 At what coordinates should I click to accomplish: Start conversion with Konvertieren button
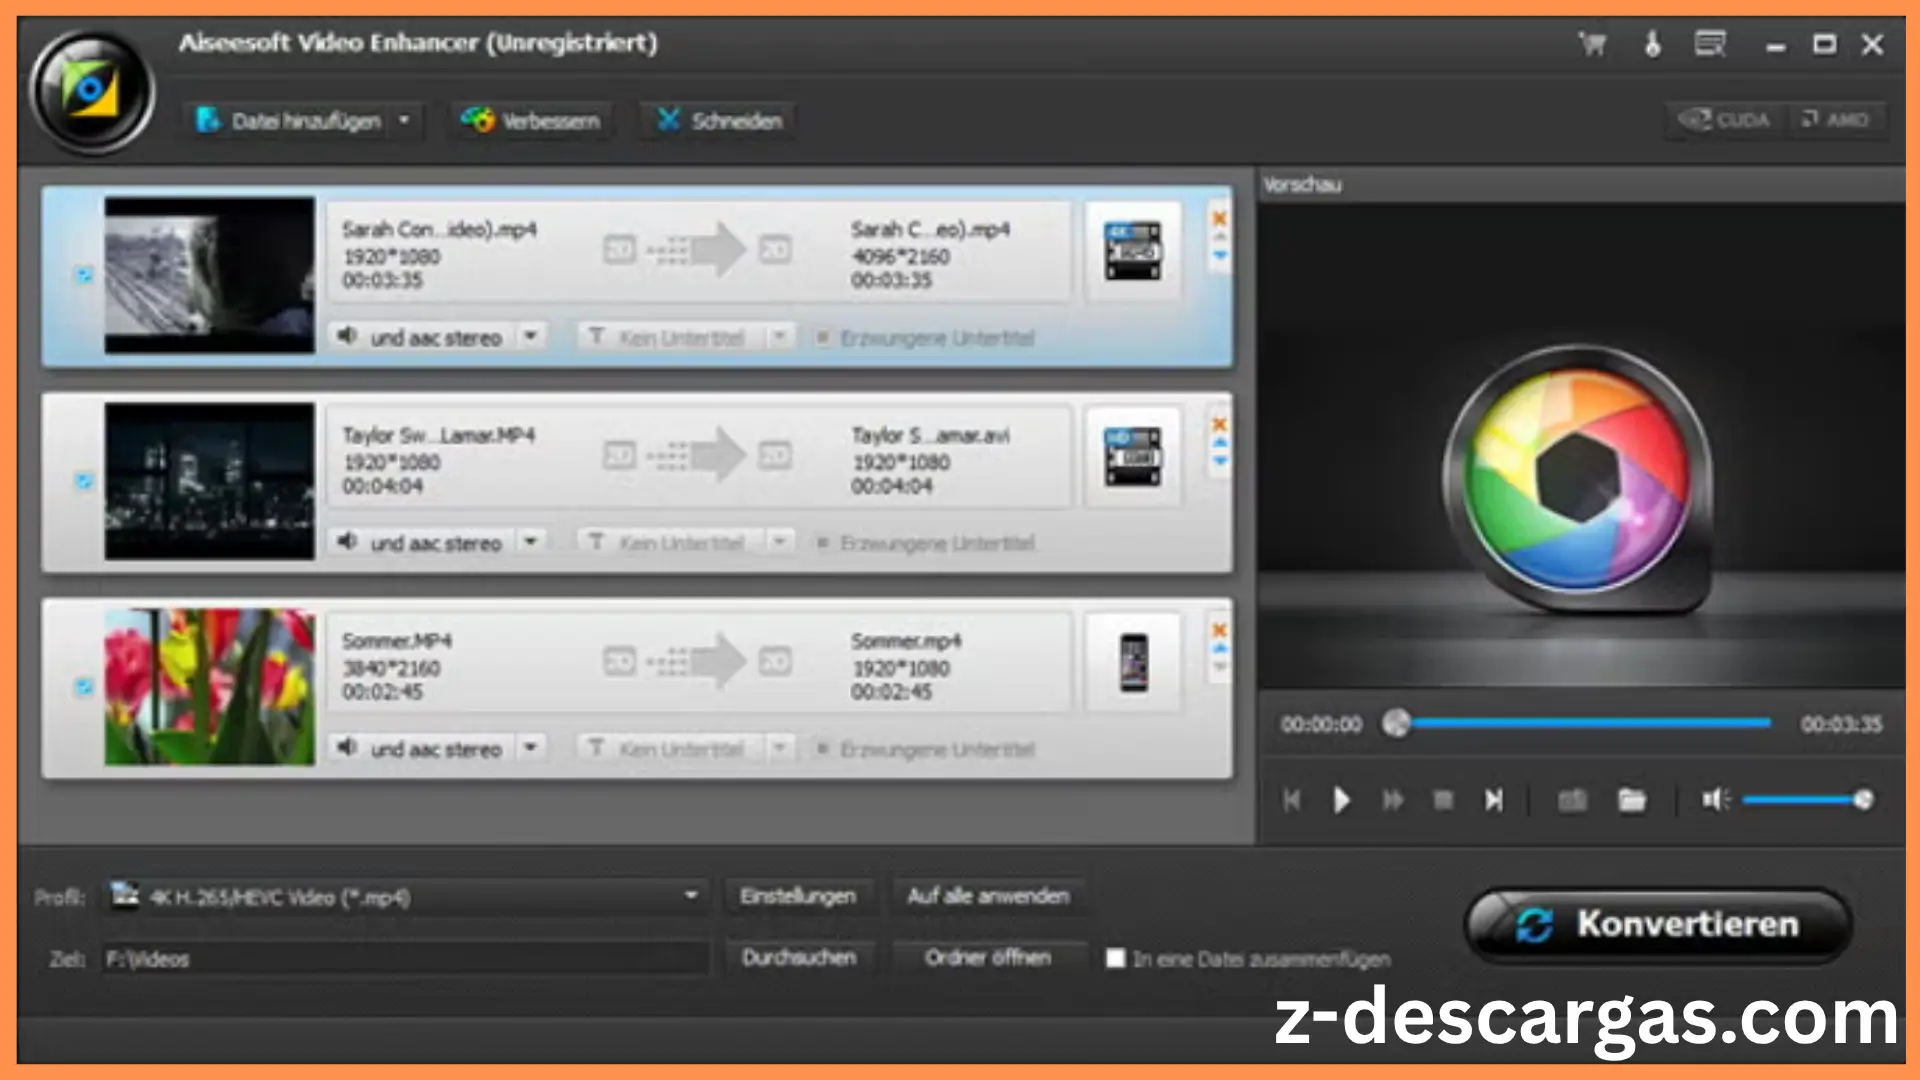point(1658,925)
